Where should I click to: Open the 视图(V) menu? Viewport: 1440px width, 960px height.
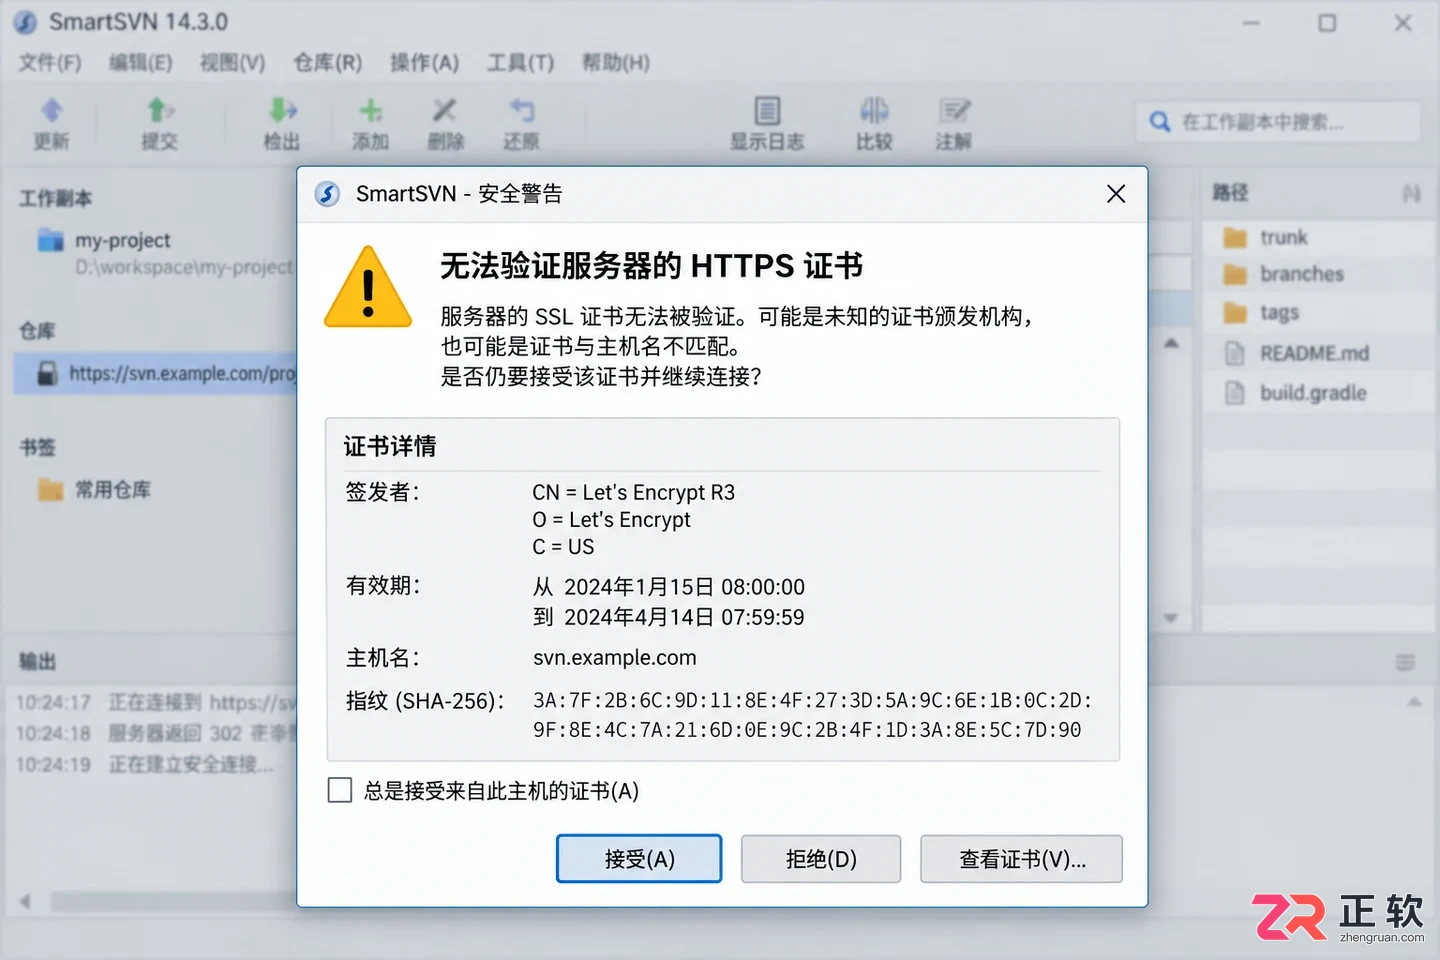click(232, 63)
